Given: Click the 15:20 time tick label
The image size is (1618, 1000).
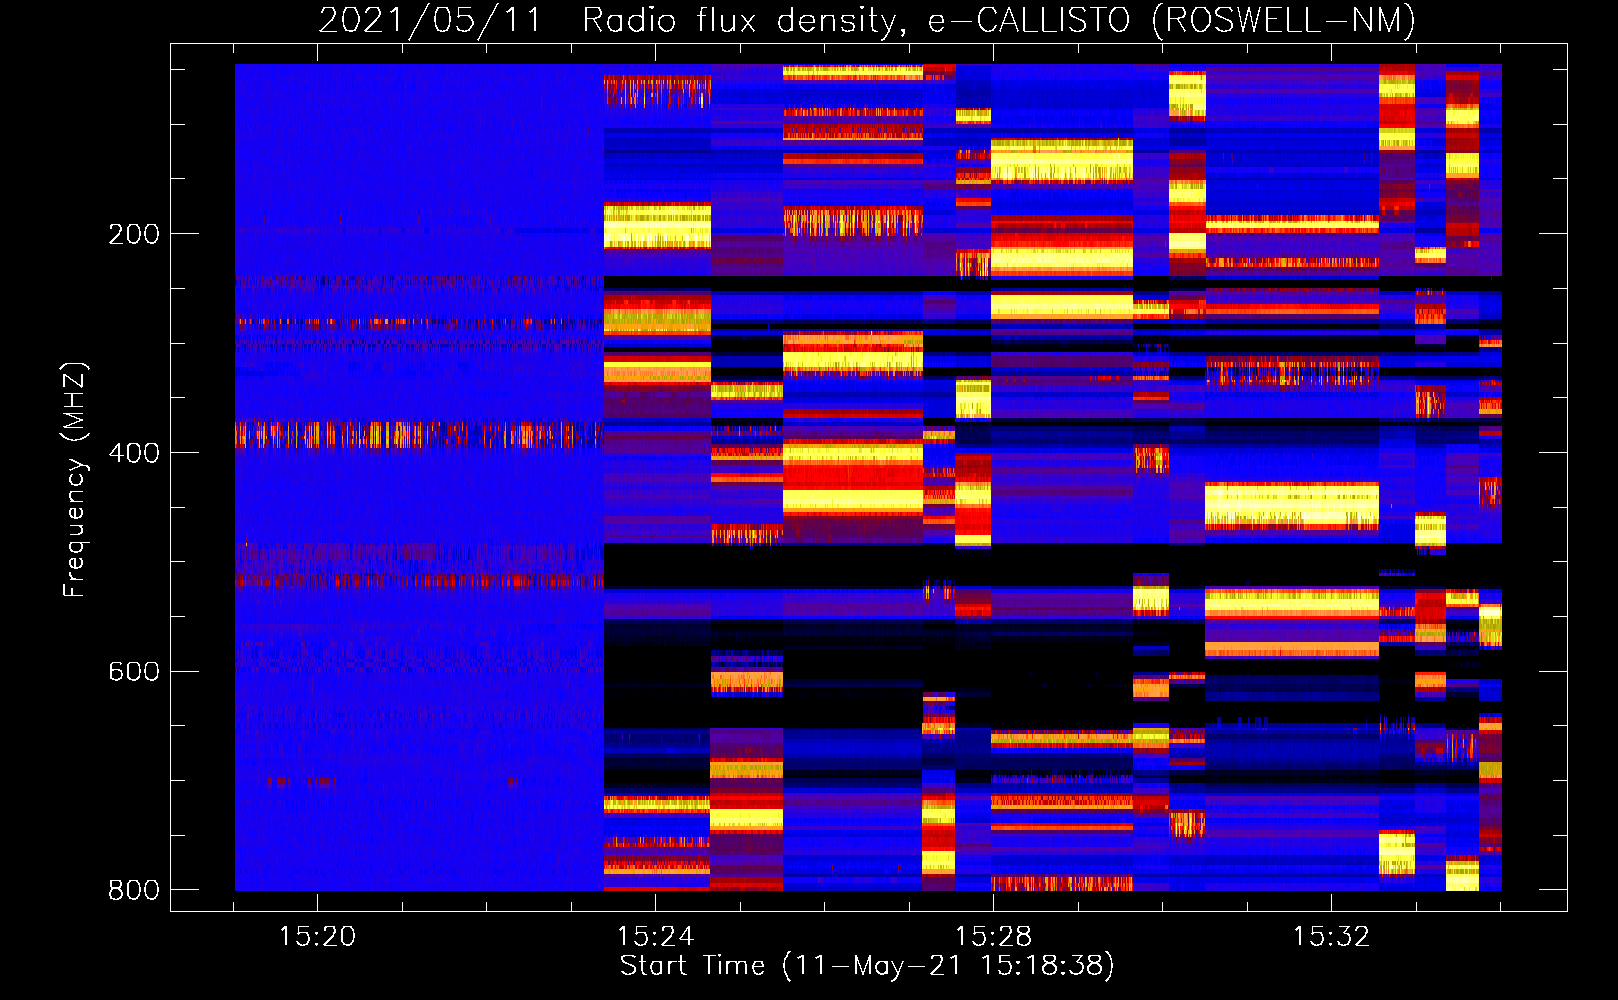Looking at the screenshot, I should [x=317, y=936].
